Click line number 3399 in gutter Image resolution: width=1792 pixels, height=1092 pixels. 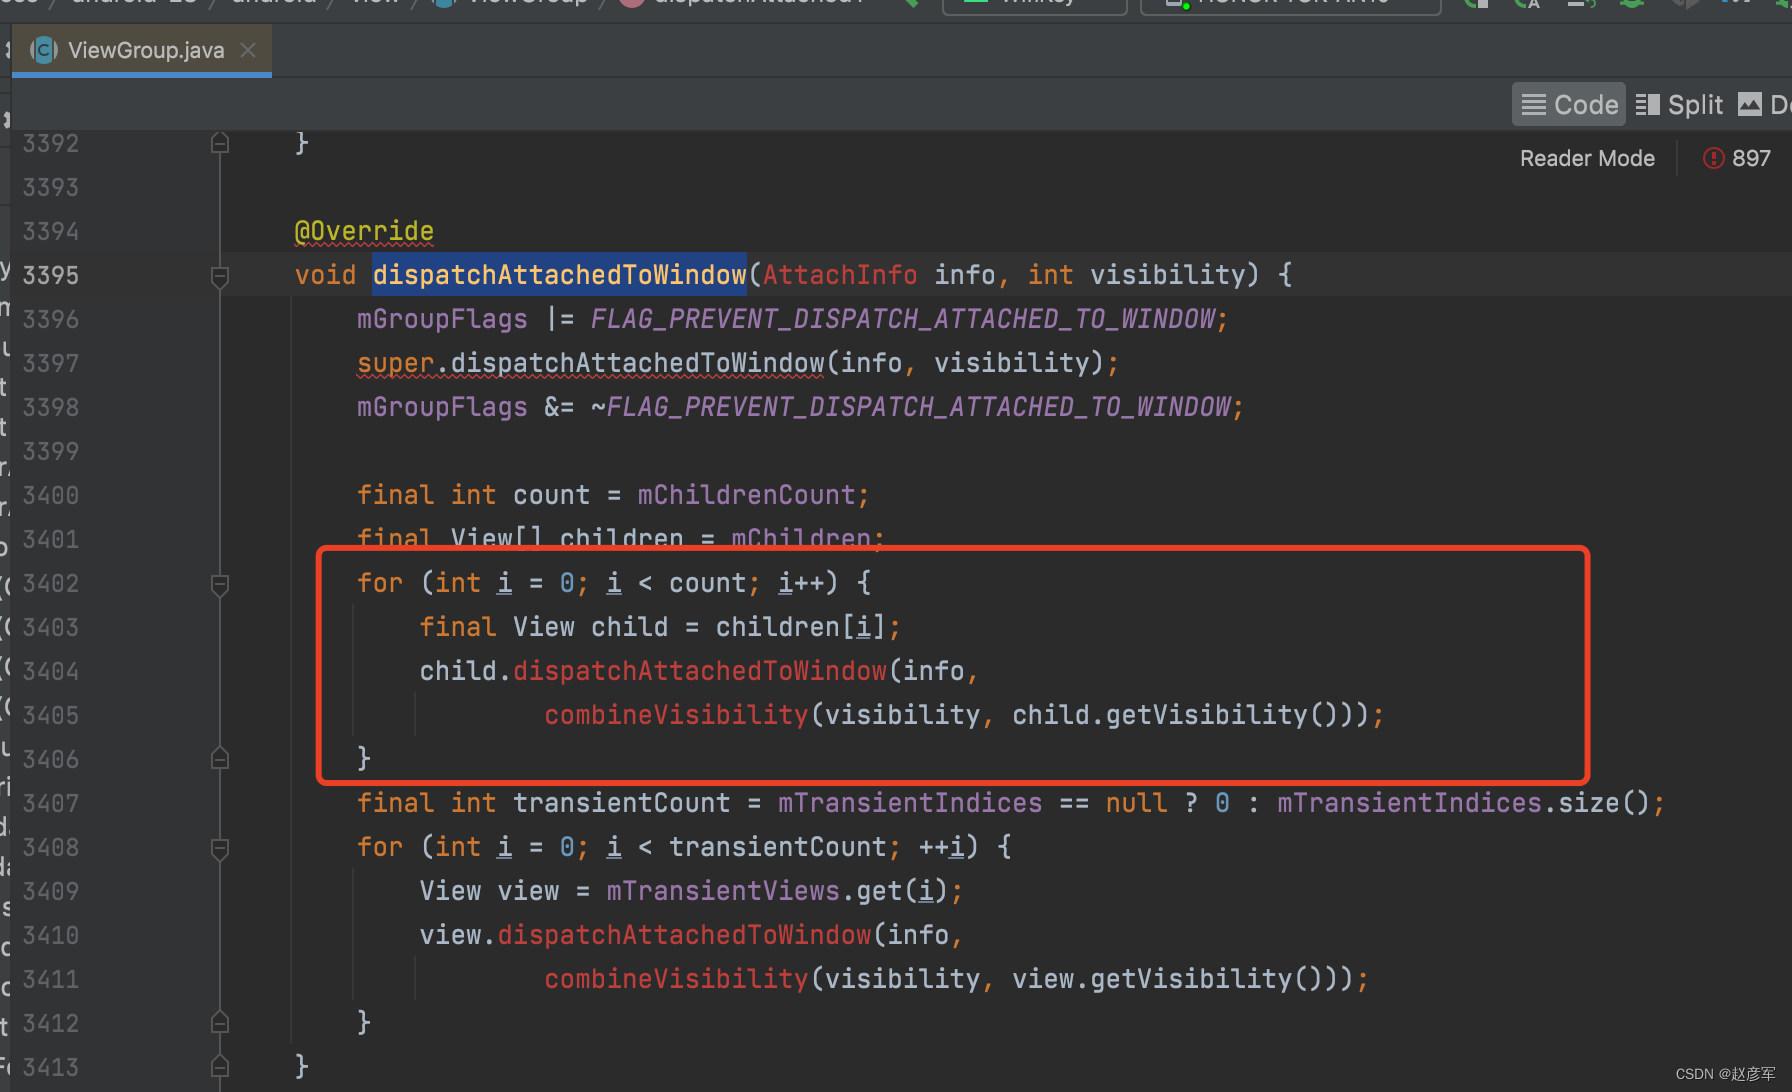(x=51, y=451)
